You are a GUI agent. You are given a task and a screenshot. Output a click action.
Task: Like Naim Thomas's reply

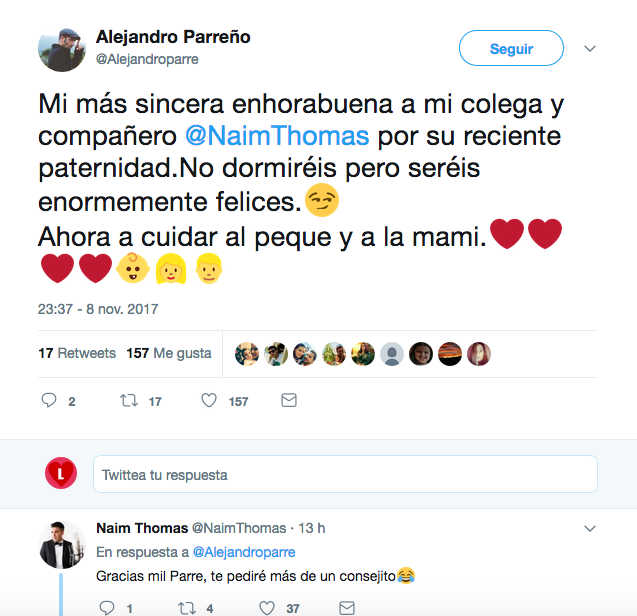(x=266, y=607)
